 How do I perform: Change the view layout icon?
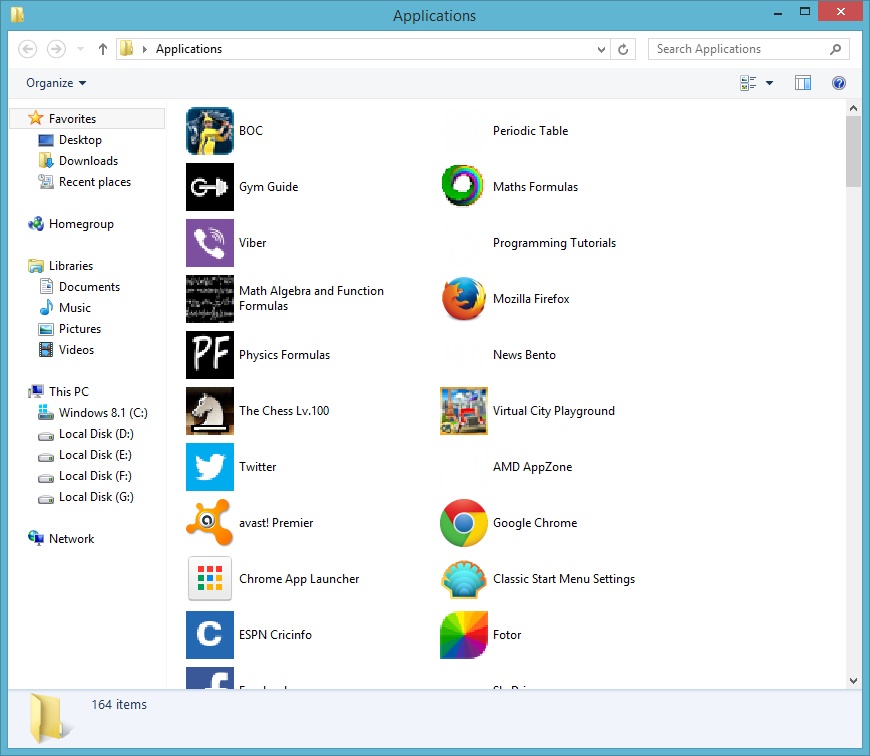748,83
